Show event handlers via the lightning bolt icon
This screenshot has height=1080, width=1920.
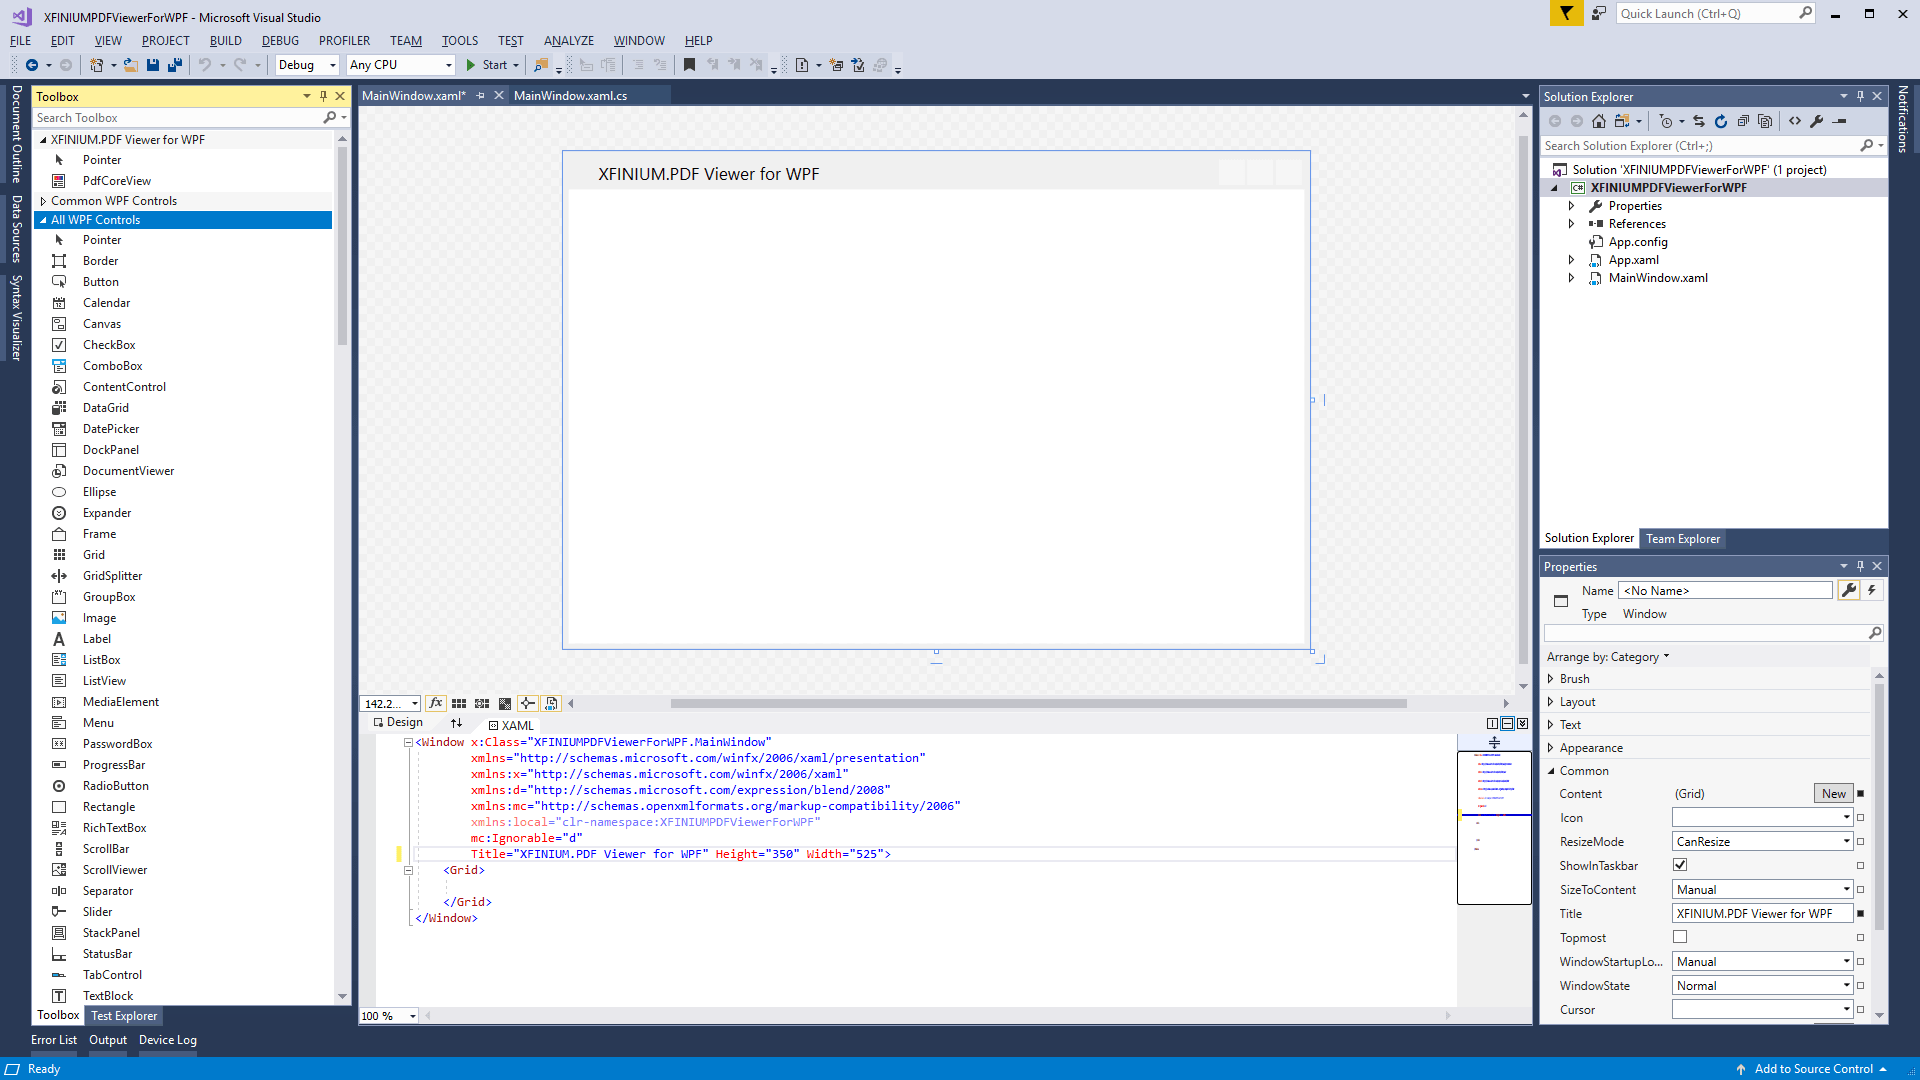click(1872, 591)
